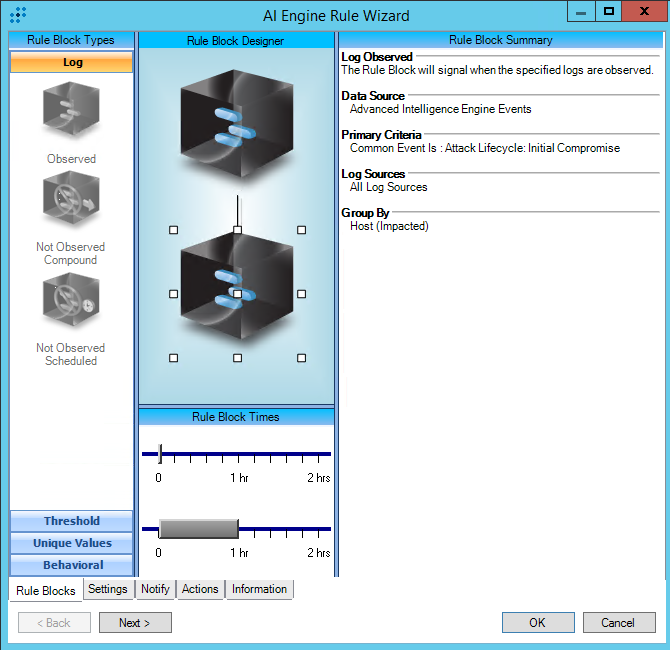The height and width of the screenshot is (650, 670).
Task: Expand the Behavioral rule block section
Action: (x=72, y=565)
